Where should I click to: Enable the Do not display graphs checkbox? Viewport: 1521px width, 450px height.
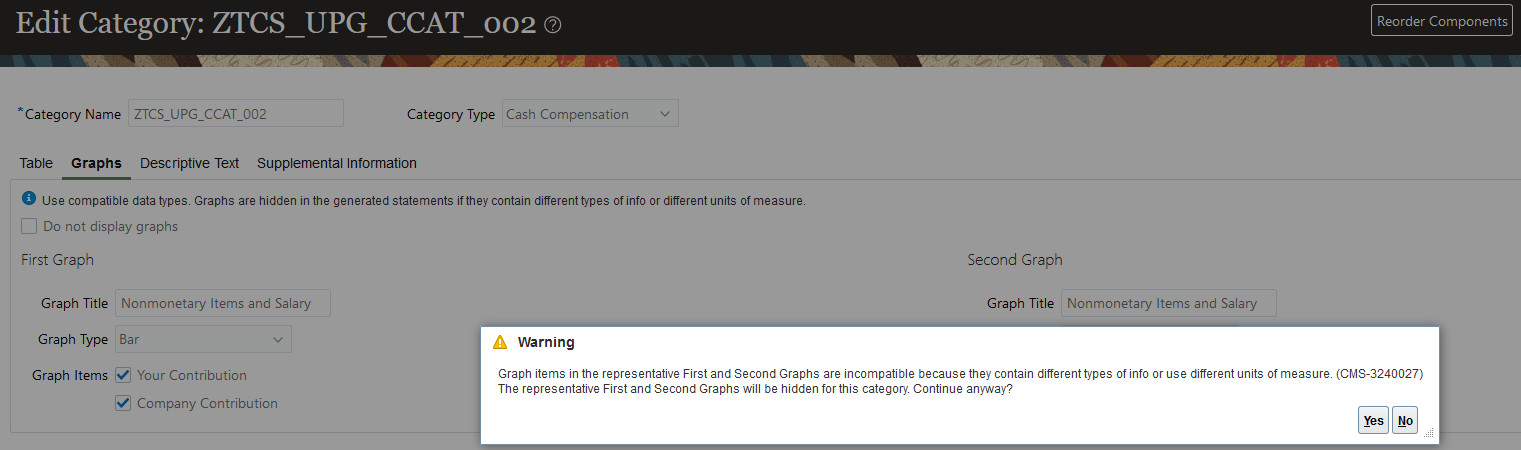click(29, 226)
